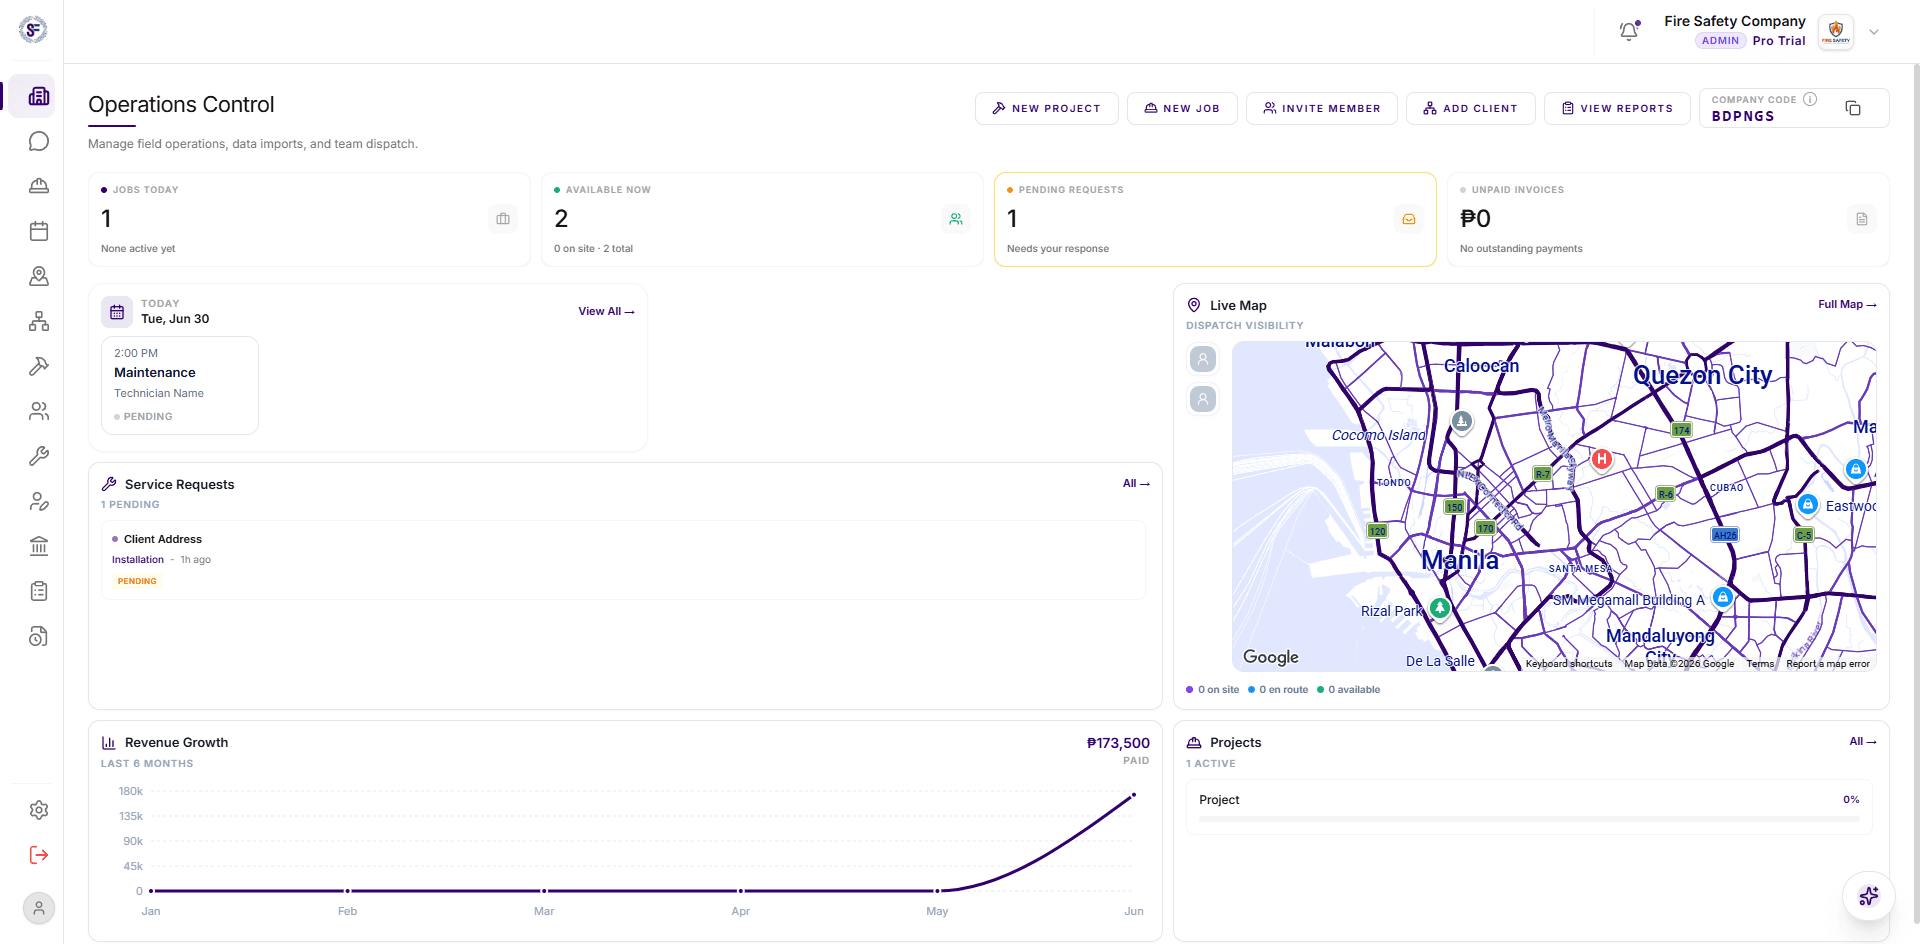Click the red hospital marker on map
Screen dimensions: 1920x944
tap(1602, 459)
